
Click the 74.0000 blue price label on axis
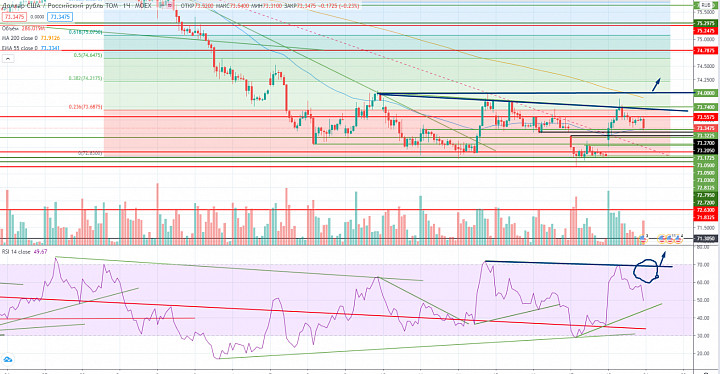tap(706, 93)
